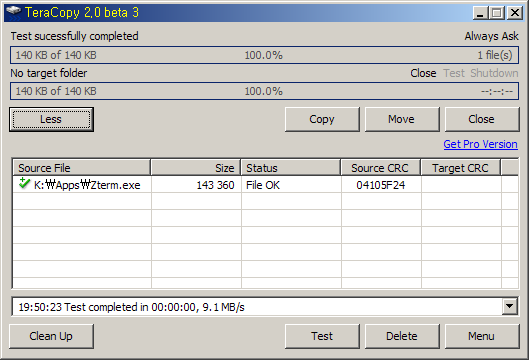This screenshot has width=529, height=360.
Task: Click the second progress bar with time remaining
Action: click(264, 91)
